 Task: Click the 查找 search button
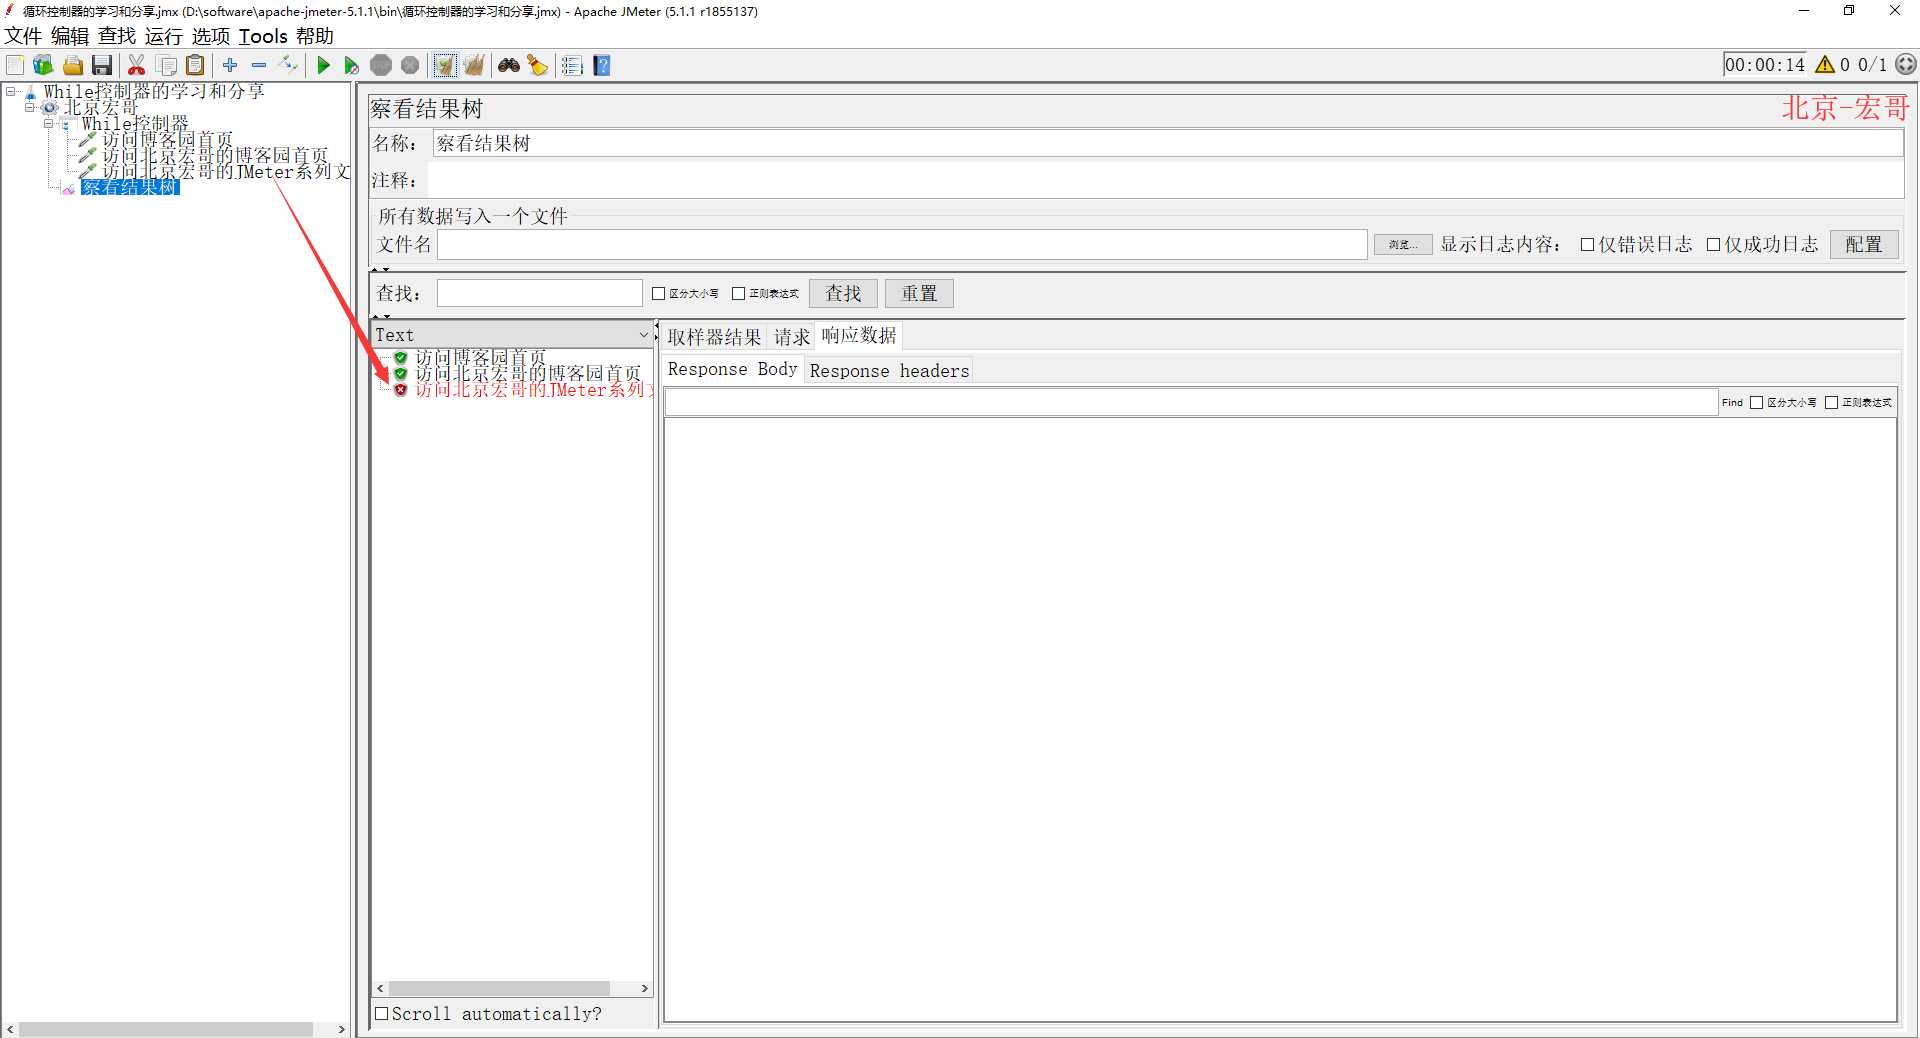pyautogui.click(x=843, y=294)
